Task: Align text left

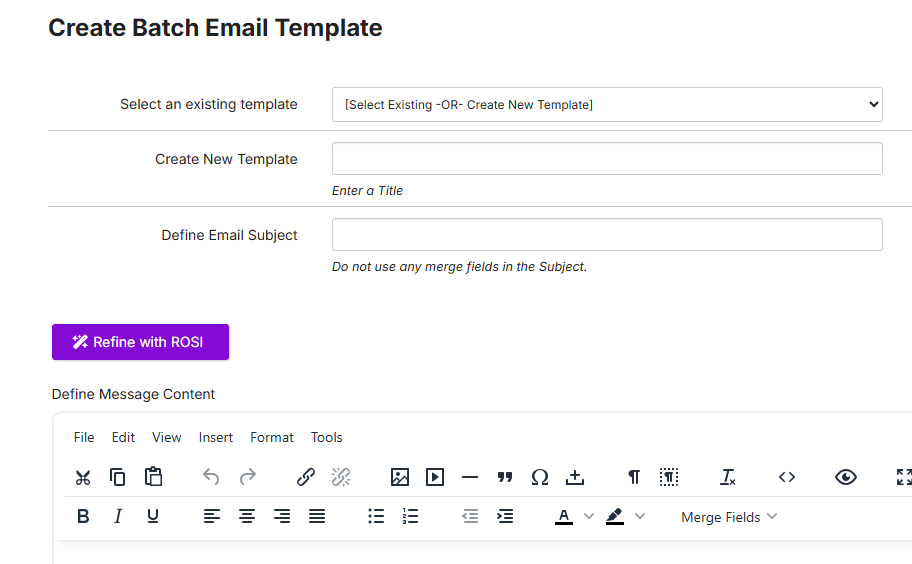Action: [212, 516]
